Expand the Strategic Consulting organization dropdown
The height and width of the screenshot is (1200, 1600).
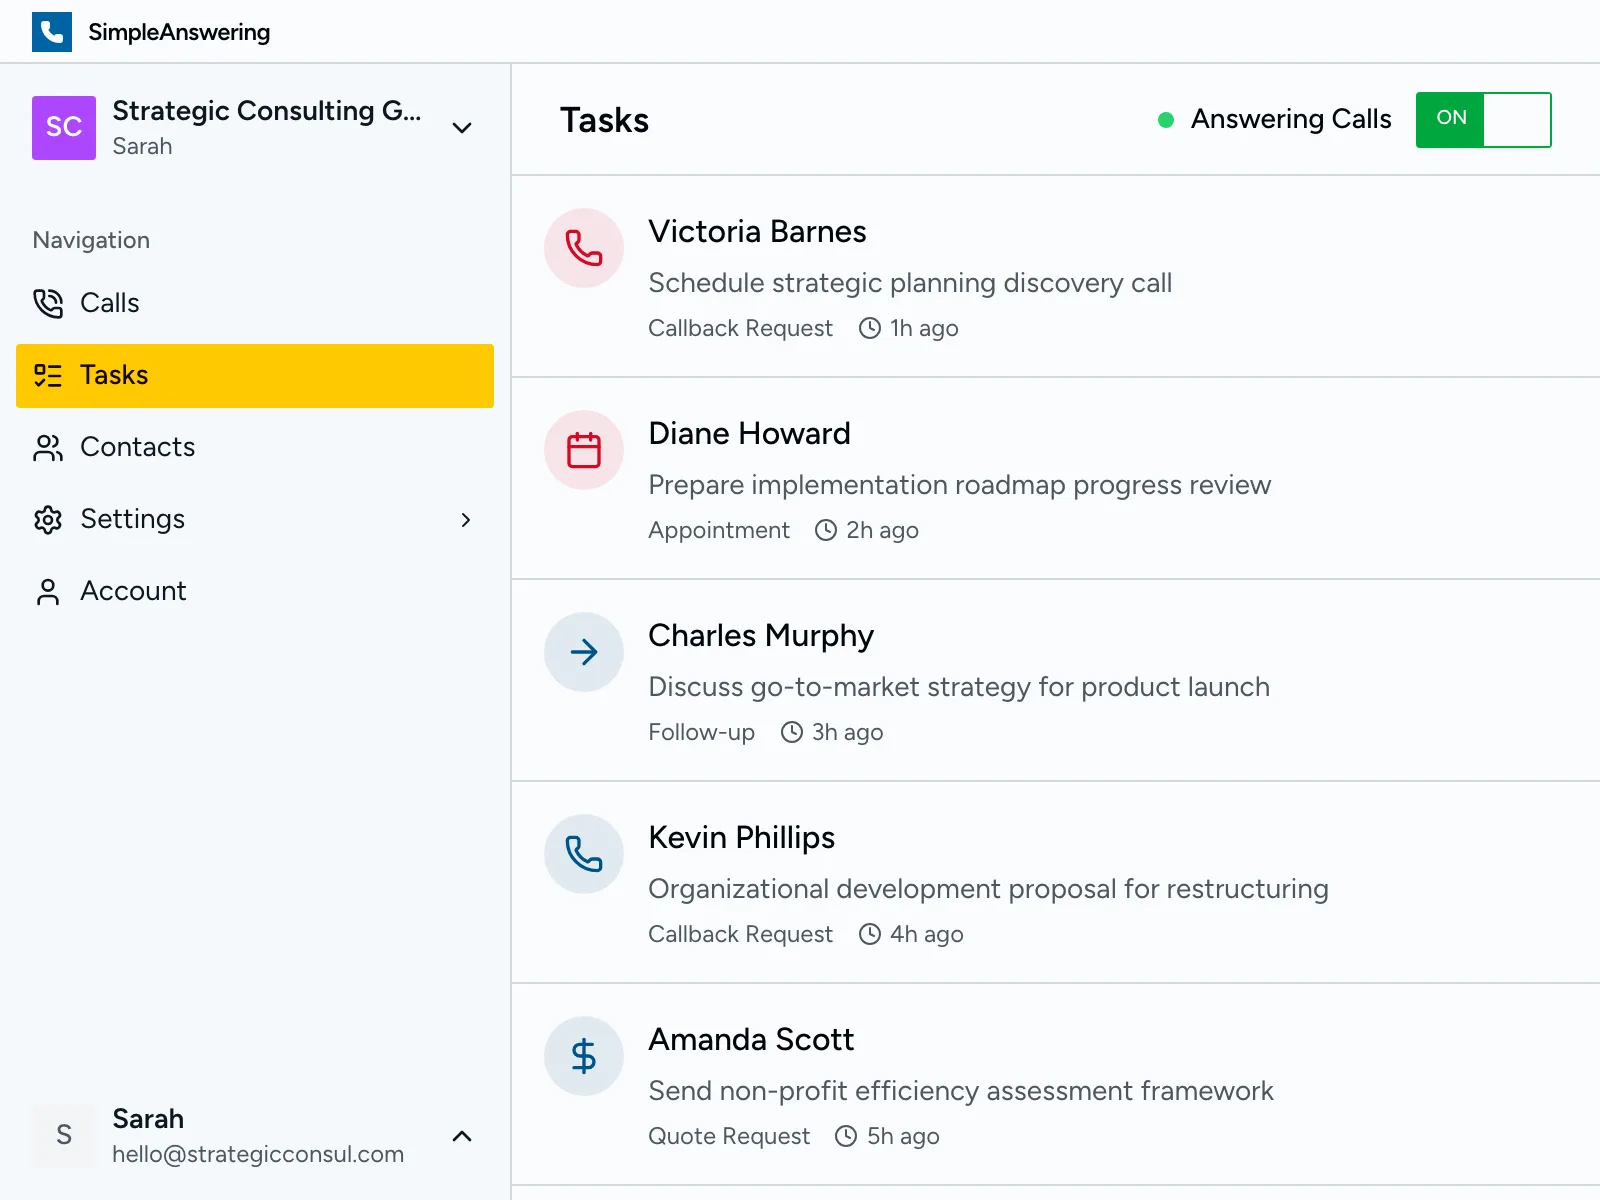tap(462, 128)
